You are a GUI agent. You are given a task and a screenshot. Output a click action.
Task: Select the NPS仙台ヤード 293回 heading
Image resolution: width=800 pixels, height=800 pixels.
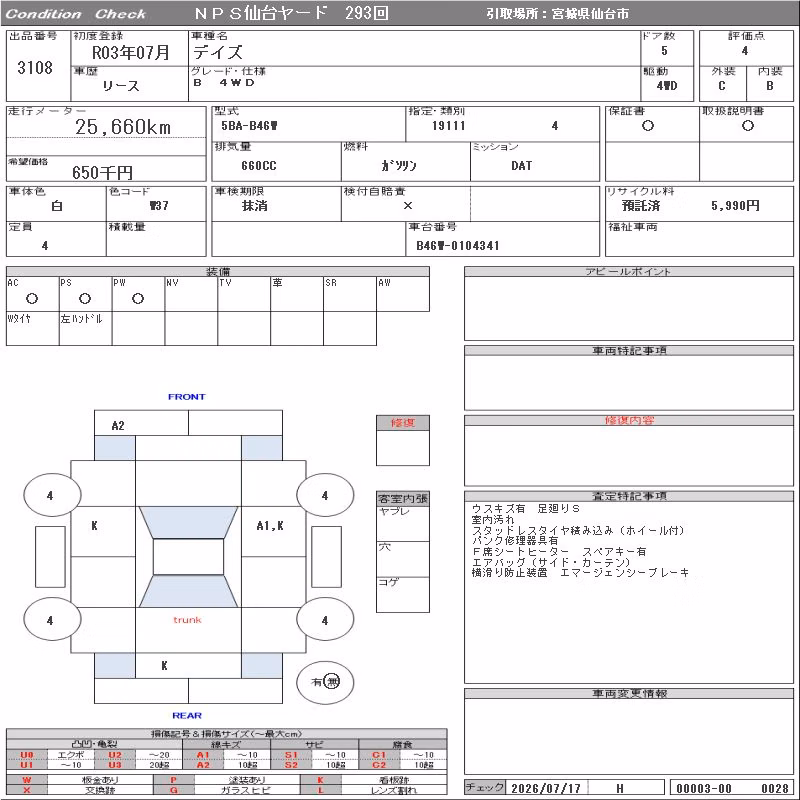(291, 13)
